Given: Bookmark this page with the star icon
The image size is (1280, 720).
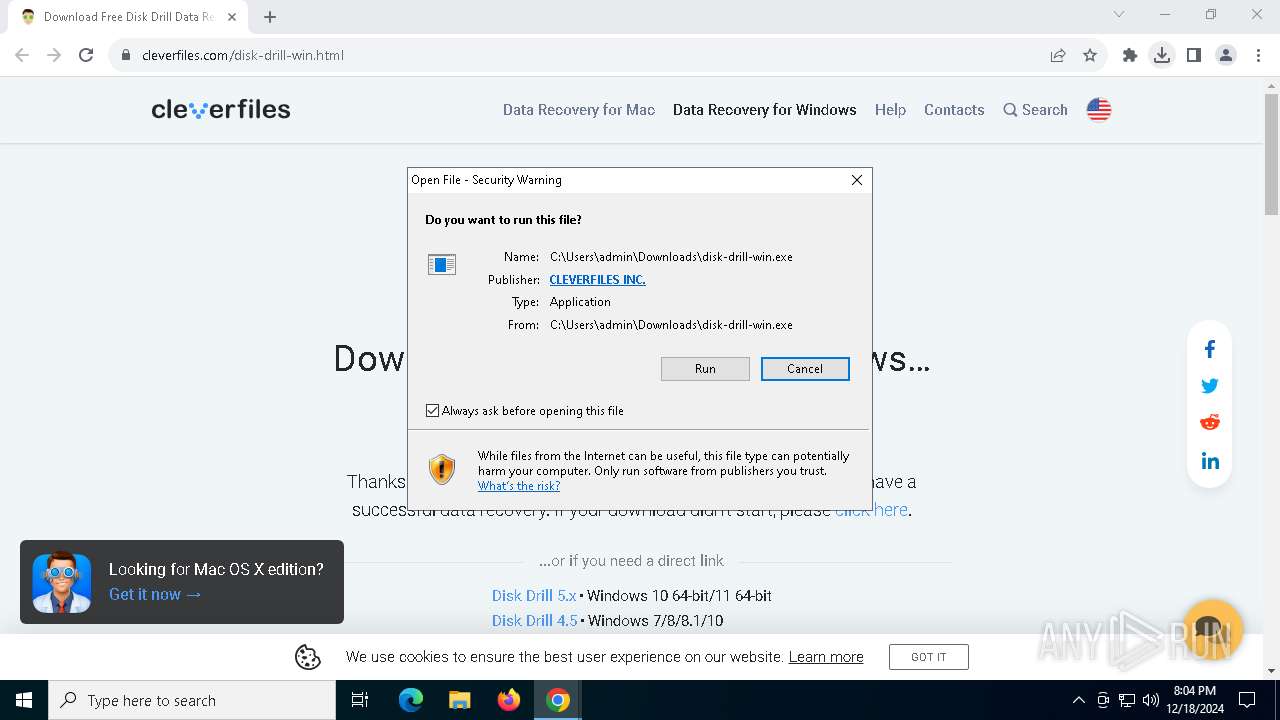Looking at the screenshot, I should [1090, 55].
